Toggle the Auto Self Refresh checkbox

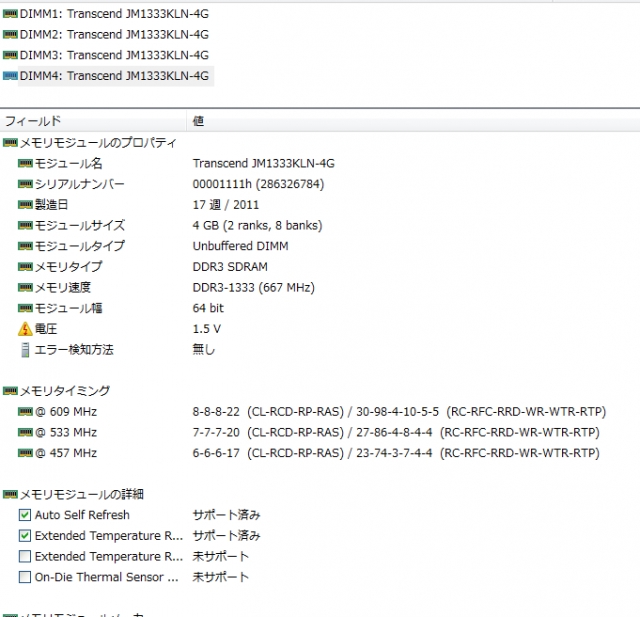click(25, 515)
